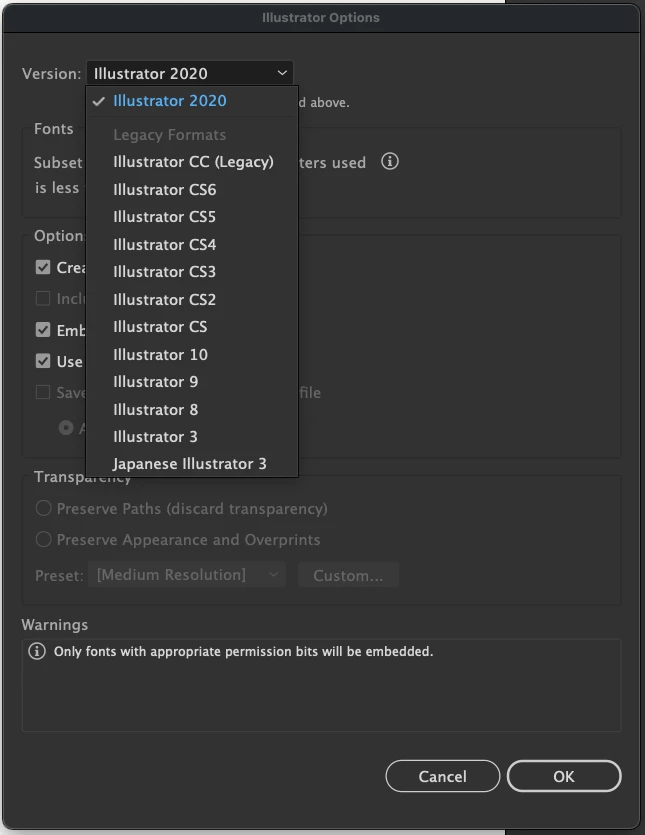Choose Illustrator CC (Legacy) format
The height and width of the screenshot is (835, 645).
click(x=192, y=162)
